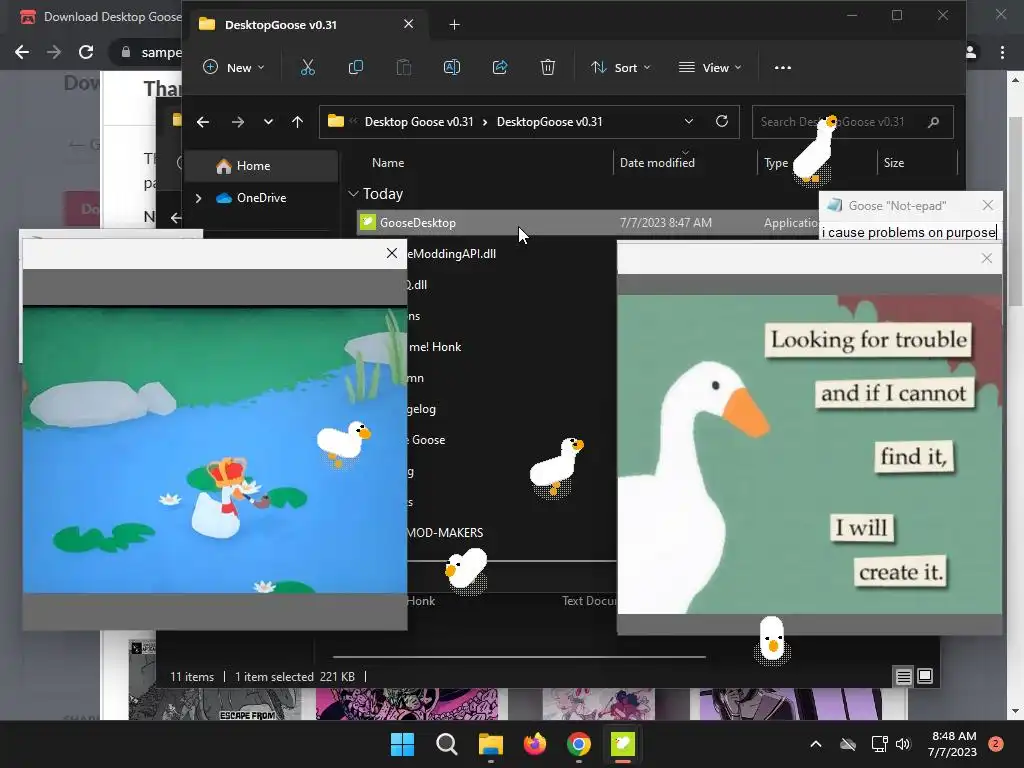Add a new Explorer tab
This screenshot has width=1024, height=768.
pyautogui.click(x=455, y=25)
